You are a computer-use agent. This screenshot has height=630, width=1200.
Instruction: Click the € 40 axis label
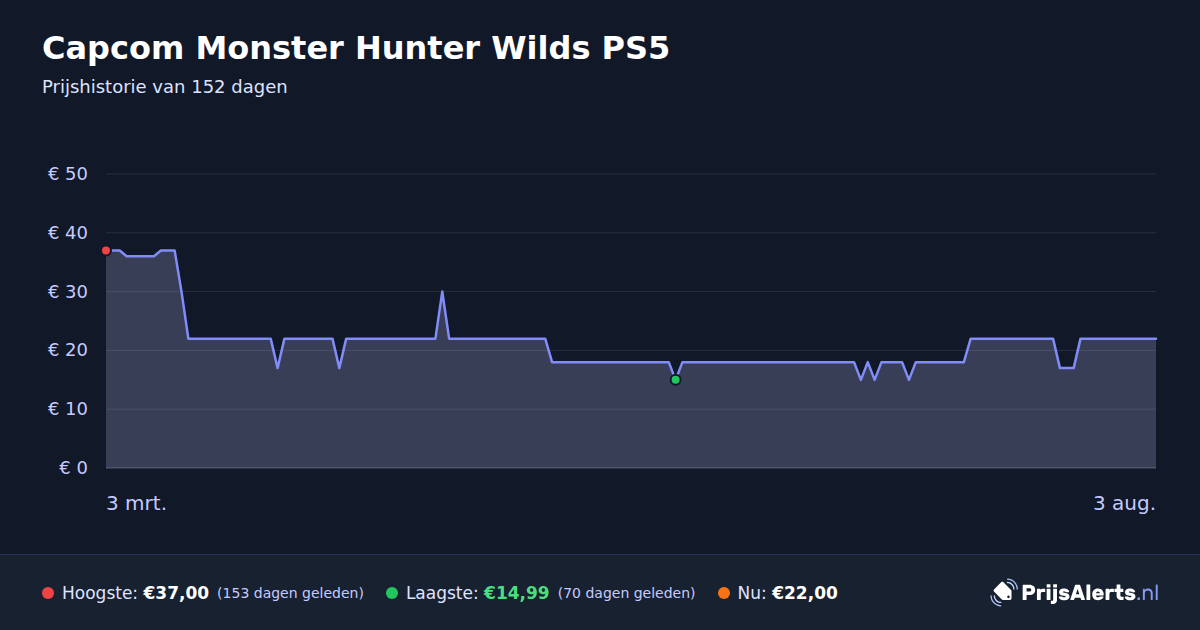coord(68,233)
